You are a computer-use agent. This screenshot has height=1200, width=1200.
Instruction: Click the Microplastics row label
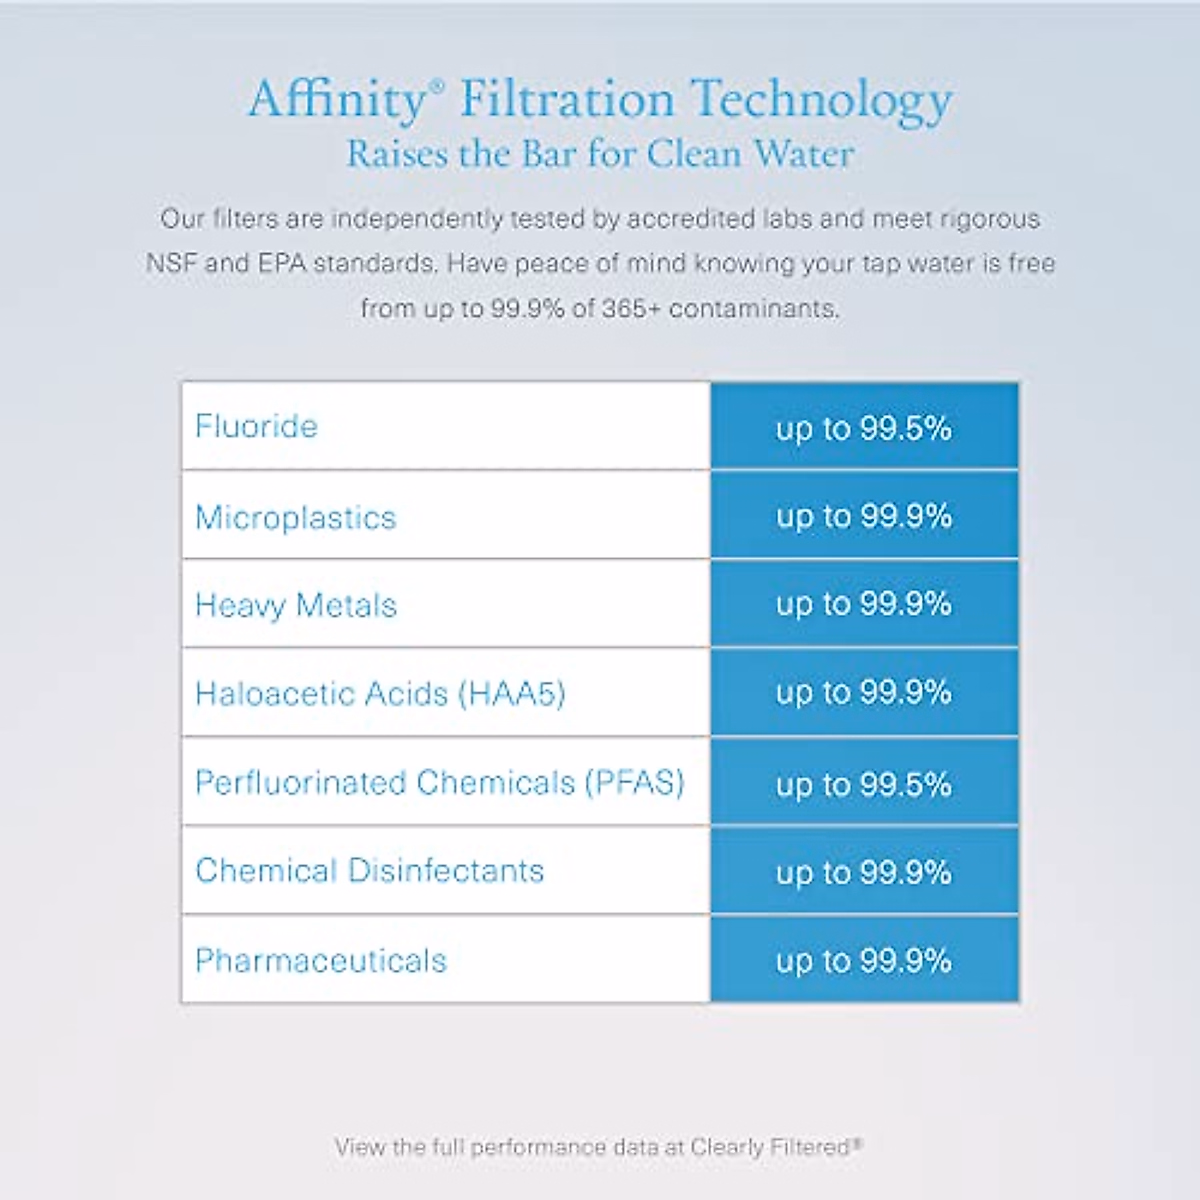click(296, 517)
